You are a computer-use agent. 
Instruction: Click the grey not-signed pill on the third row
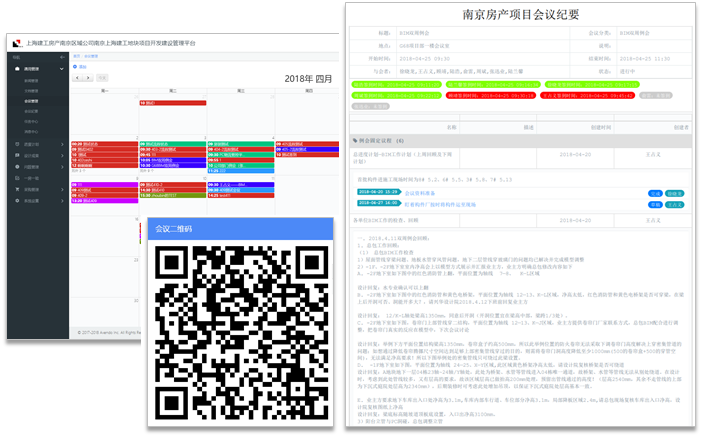tap(371, 106)
